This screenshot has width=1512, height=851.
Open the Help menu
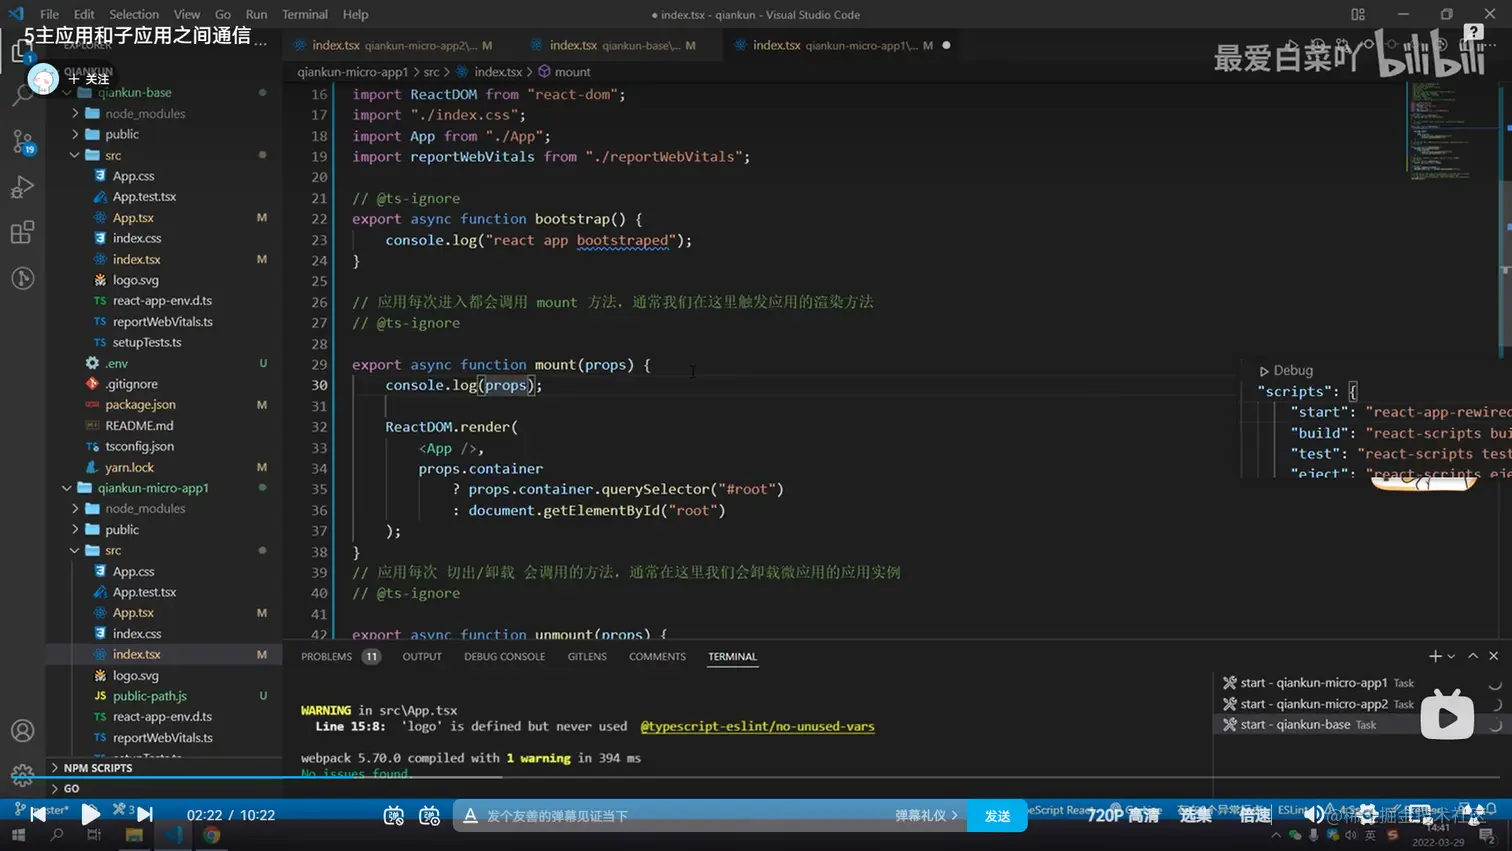click(x=355, y=14)
